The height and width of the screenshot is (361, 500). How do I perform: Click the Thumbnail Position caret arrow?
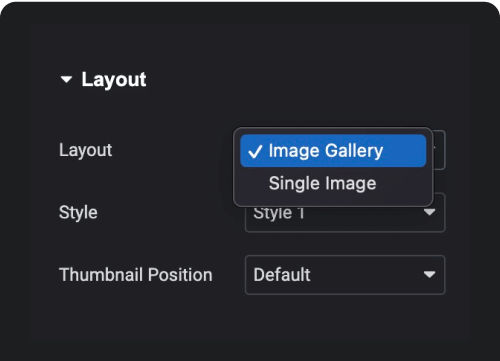pyautogui.click(x=429, y=274)
